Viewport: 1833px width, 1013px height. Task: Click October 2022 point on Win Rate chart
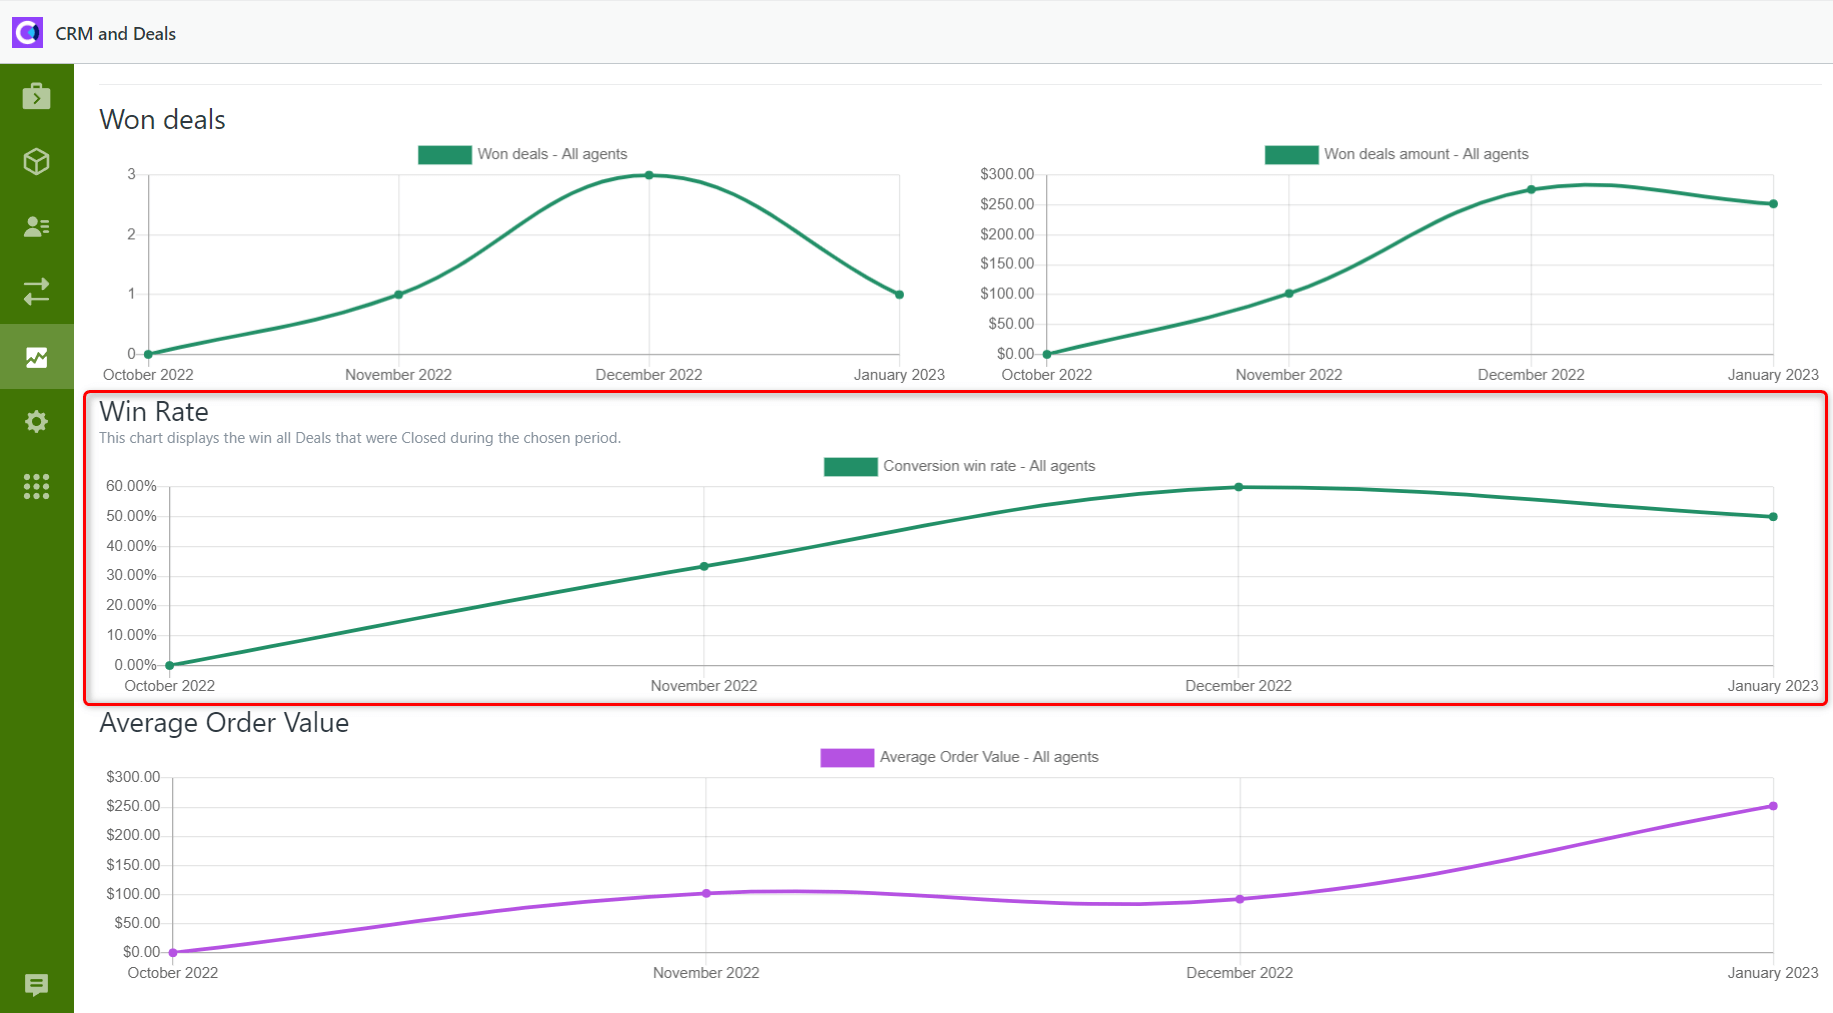tap(170, 665)
